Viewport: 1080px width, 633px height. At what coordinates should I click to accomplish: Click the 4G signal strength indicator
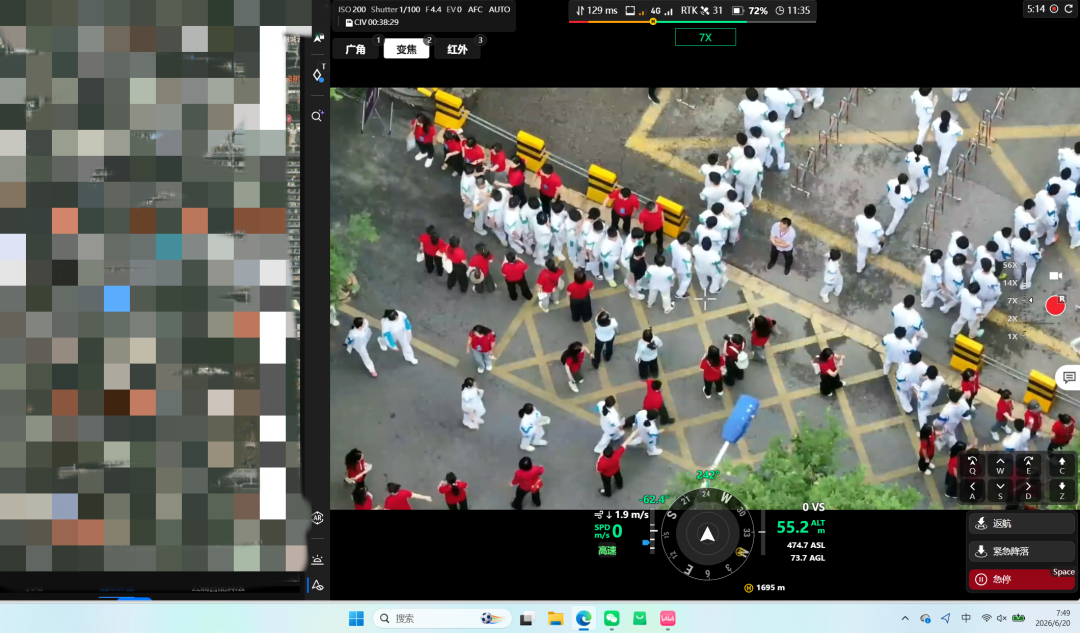pos(661,10)
